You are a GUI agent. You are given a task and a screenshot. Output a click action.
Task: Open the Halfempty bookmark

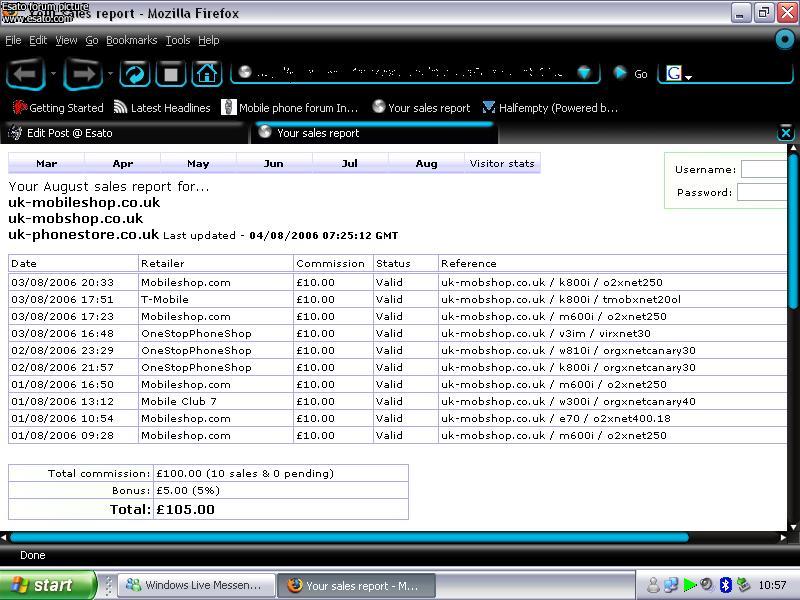550,108
